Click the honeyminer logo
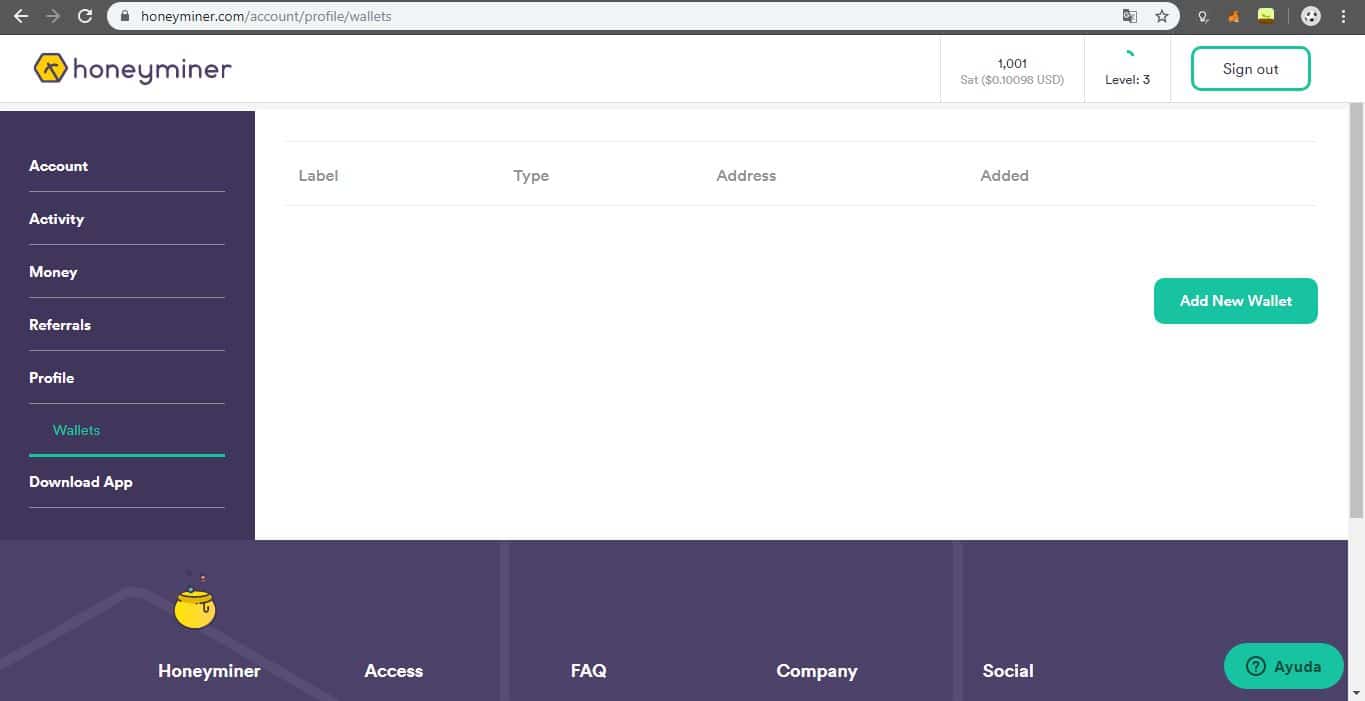The width and height of the screenshot is (1365, 701). click(x=132, y=68)
